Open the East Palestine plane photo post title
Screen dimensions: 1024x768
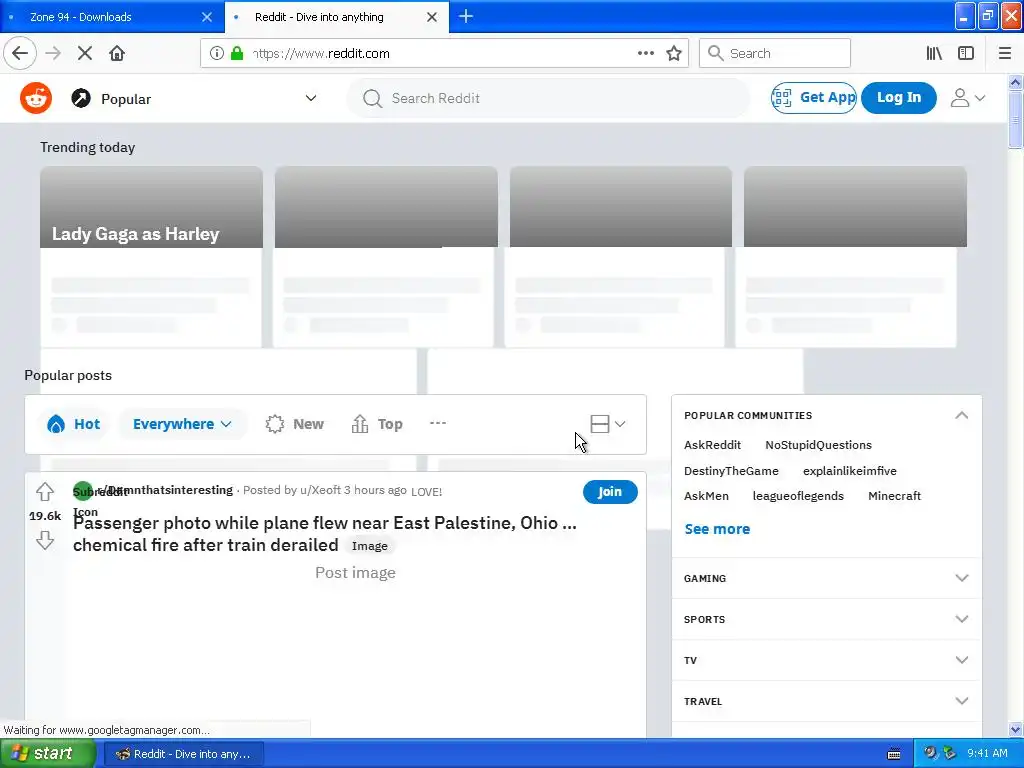[325, 534]
